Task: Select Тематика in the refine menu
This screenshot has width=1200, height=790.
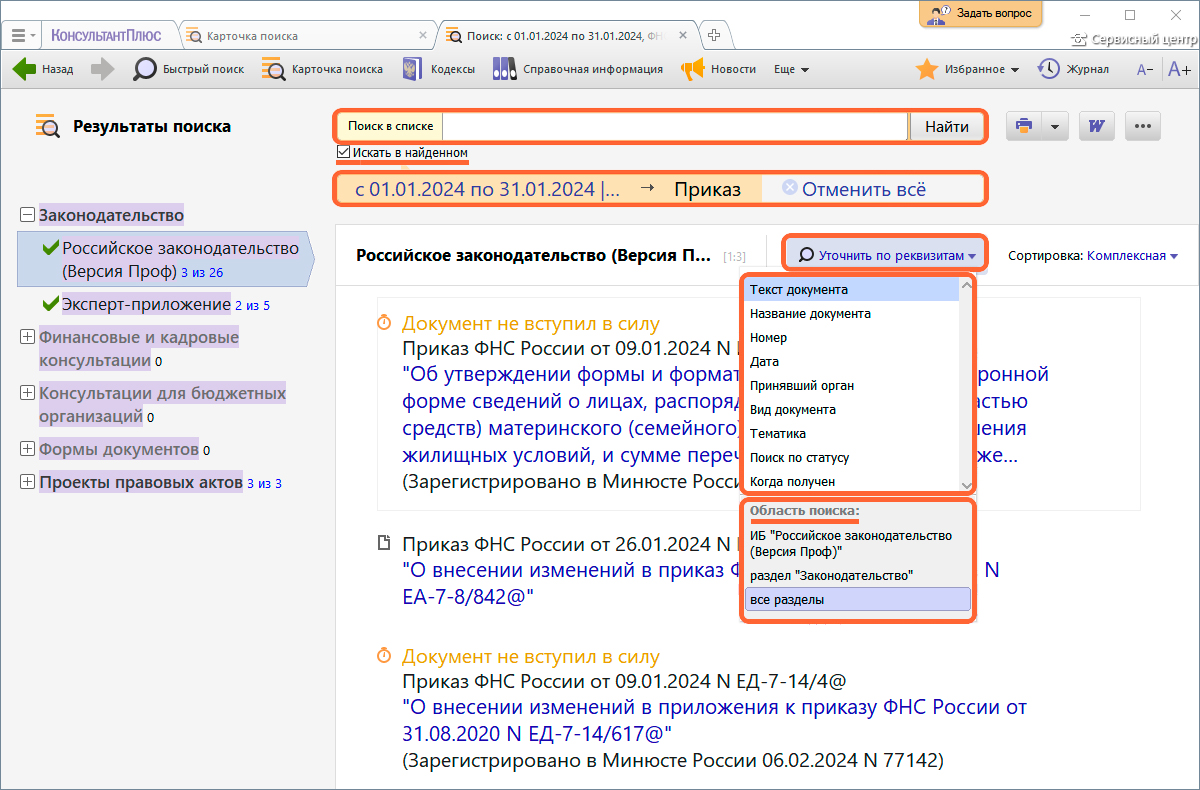Action: 852,434
